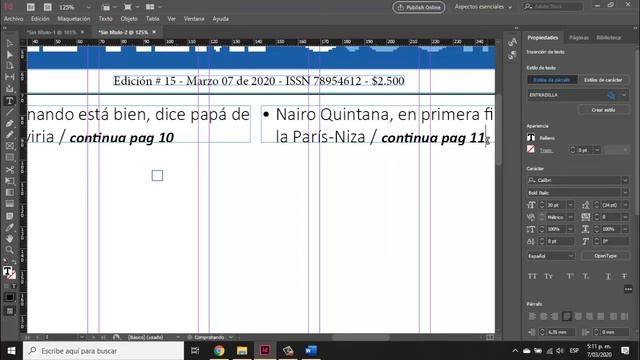The height and width of the screenshot is (360, 640).
Task: Click the Windows search box
Action: click(103, 351)
